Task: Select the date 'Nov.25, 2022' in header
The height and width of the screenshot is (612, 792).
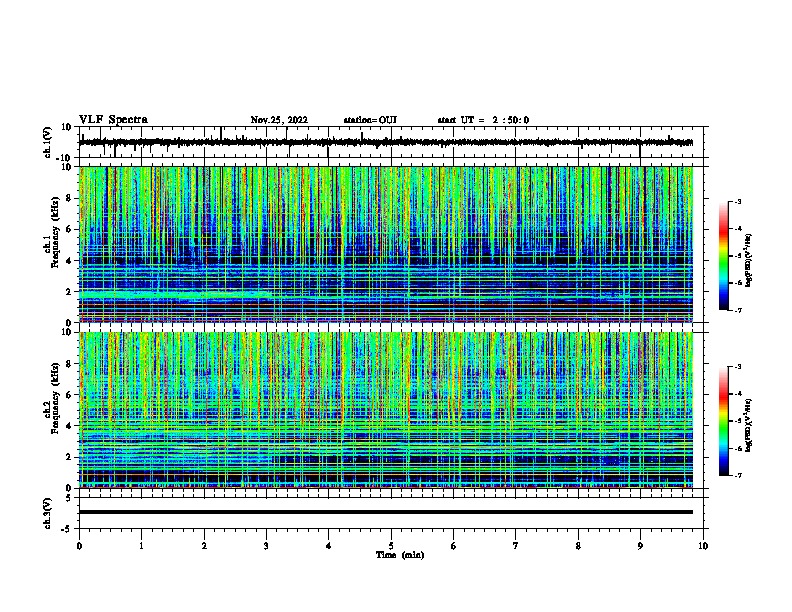Action: 279,120
